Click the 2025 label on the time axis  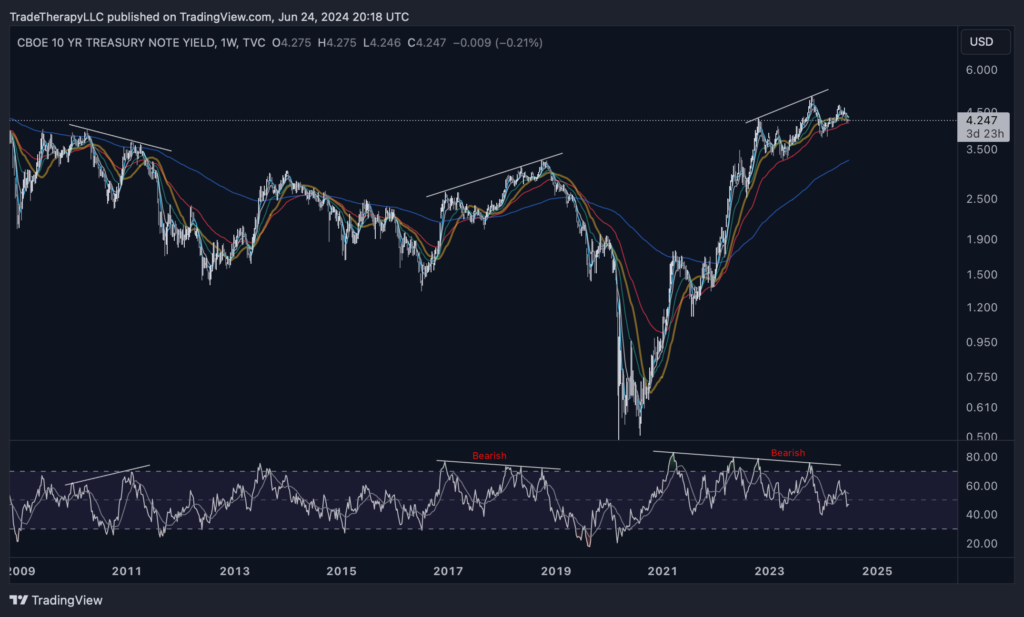876,571
